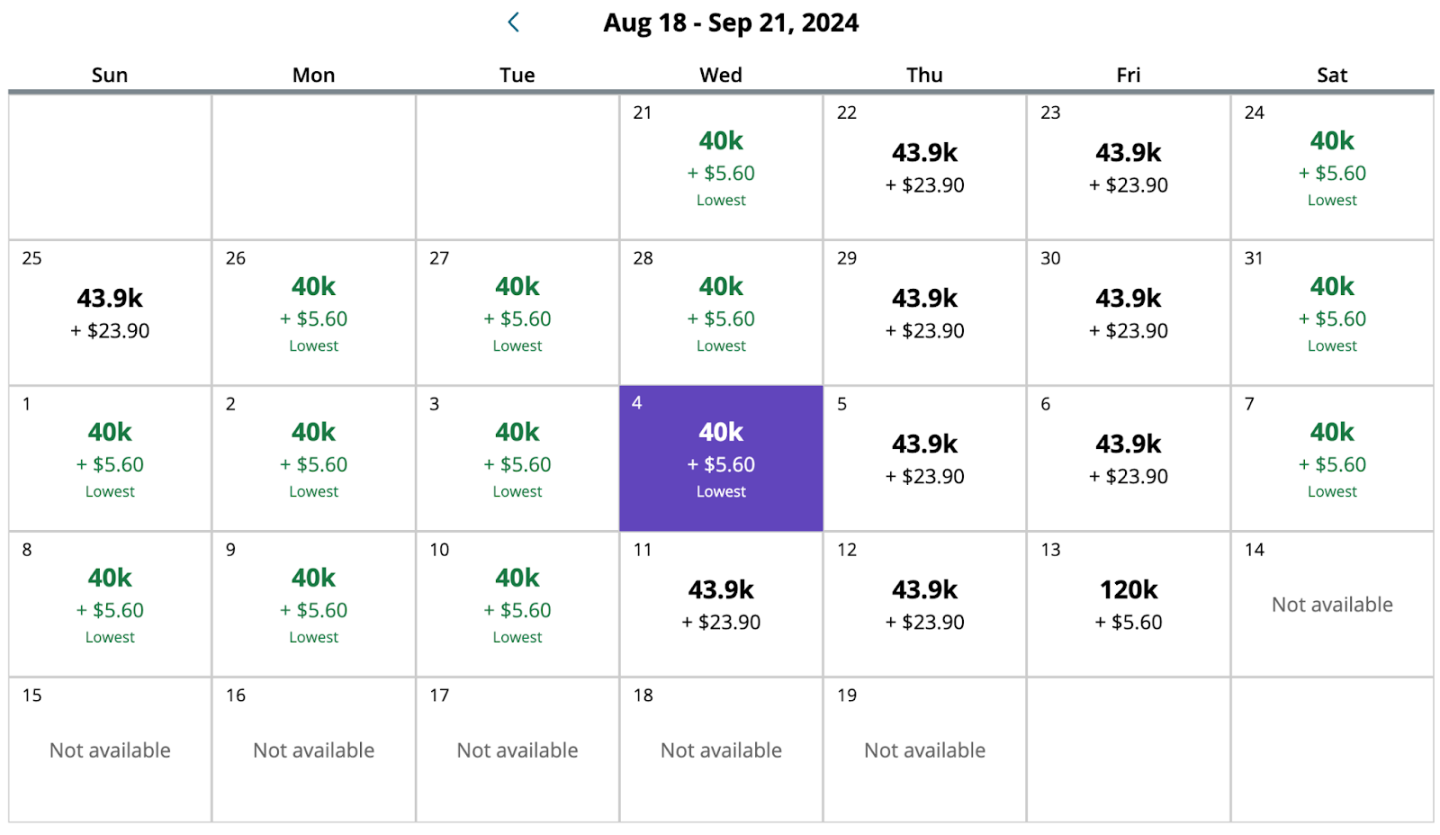Select Tuesday August 27 date cell

pyautogui.click(x=517, y=313)
